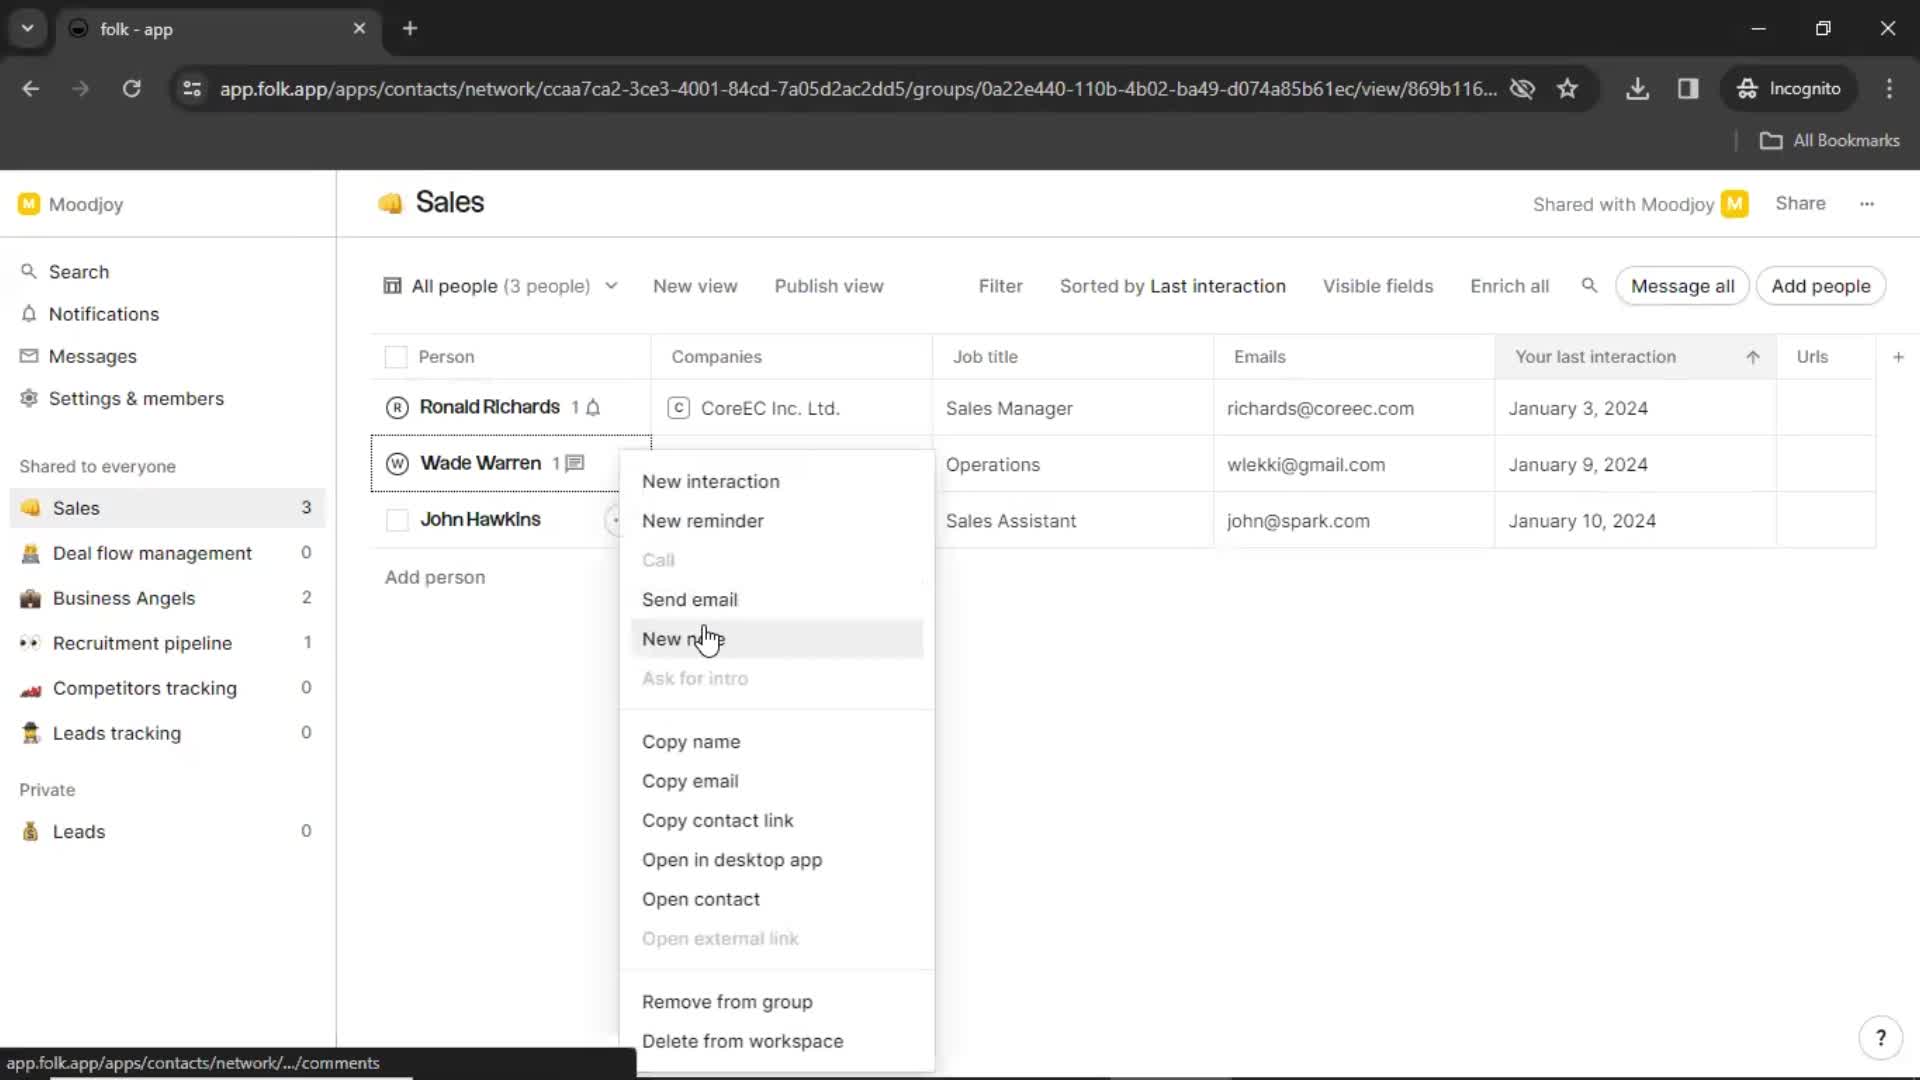Click the Message all button
Viewport: 1920px width, 1080px height.
[x=1683, y=286]
